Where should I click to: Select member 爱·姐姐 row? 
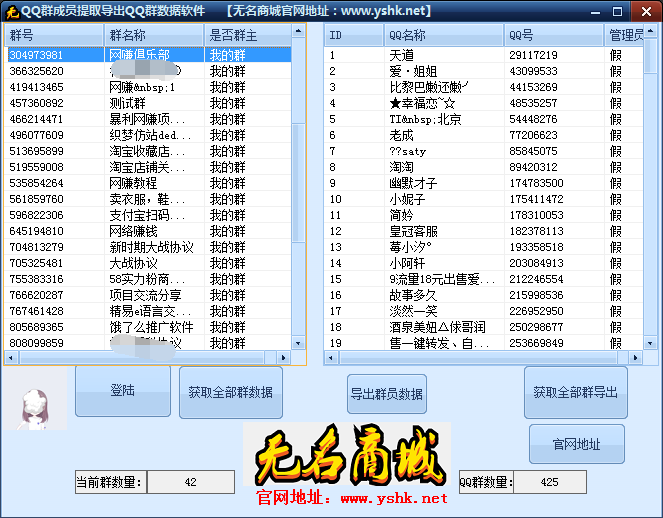click(484, 71)
